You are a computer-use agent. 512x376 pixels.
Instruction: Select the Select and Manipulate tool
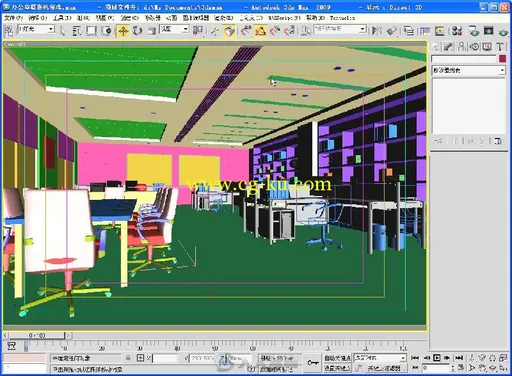[214, 31]
